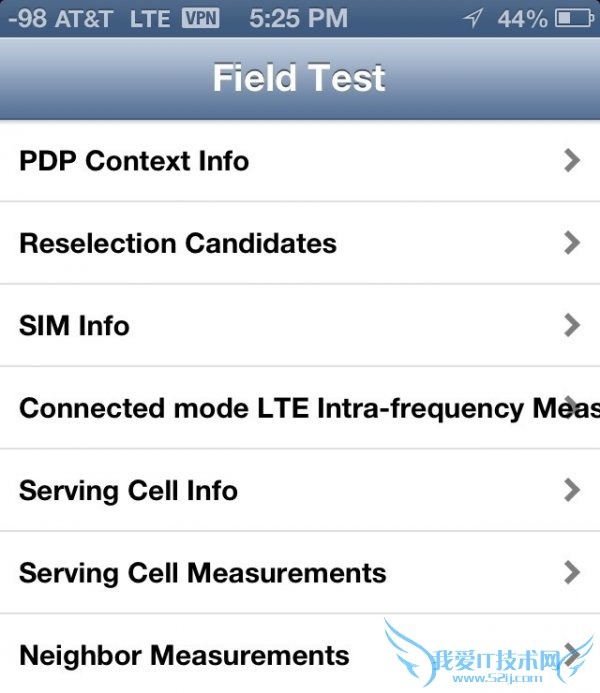Viewport: 600px width, 693px height.
Task: Open PDP Context Info
Action: point(134,161)
